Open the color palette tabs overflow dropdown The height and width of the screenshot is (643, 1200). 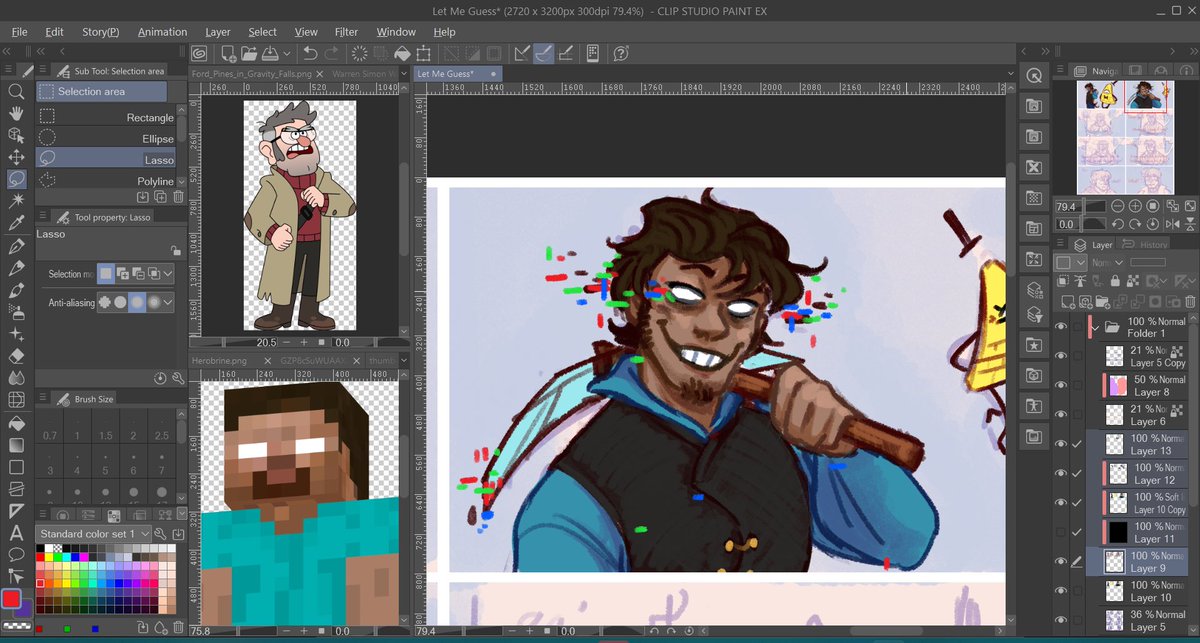180,514
